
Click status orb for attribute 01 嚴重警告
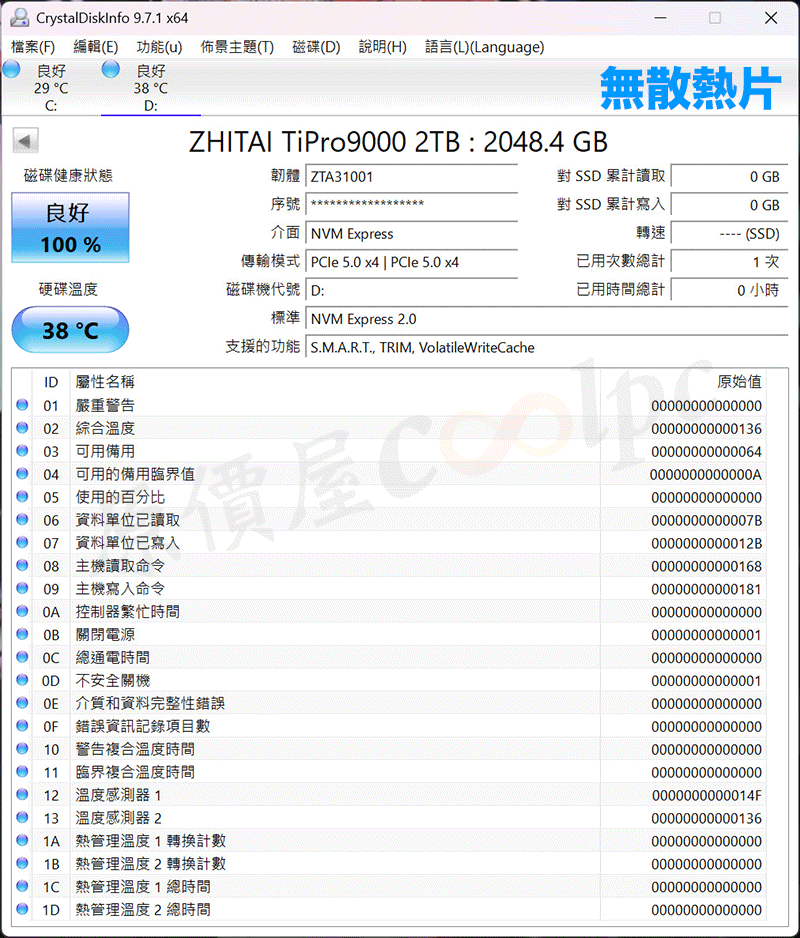(23, 406)
